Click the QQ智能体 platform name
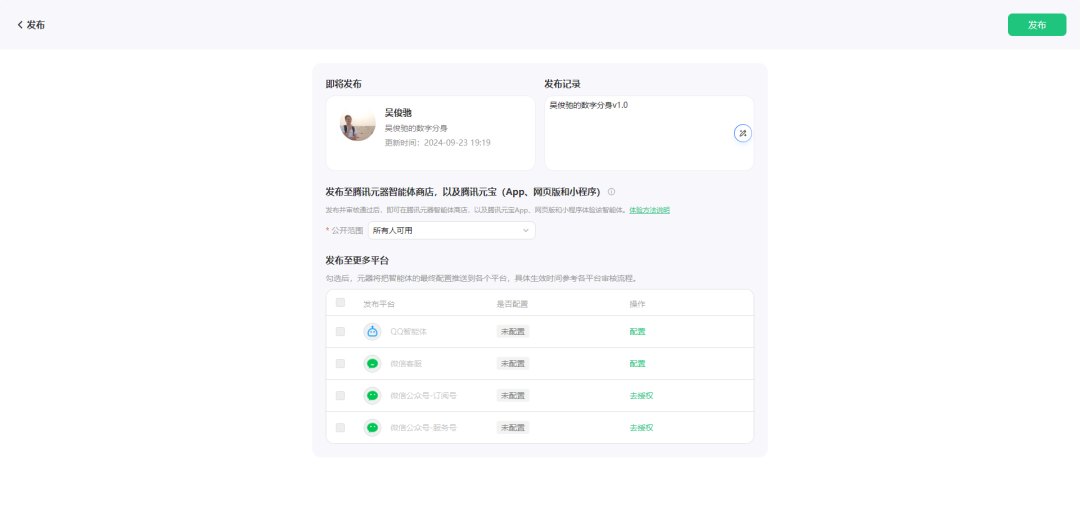The image size is (1080, 512). tap(408, 331)
